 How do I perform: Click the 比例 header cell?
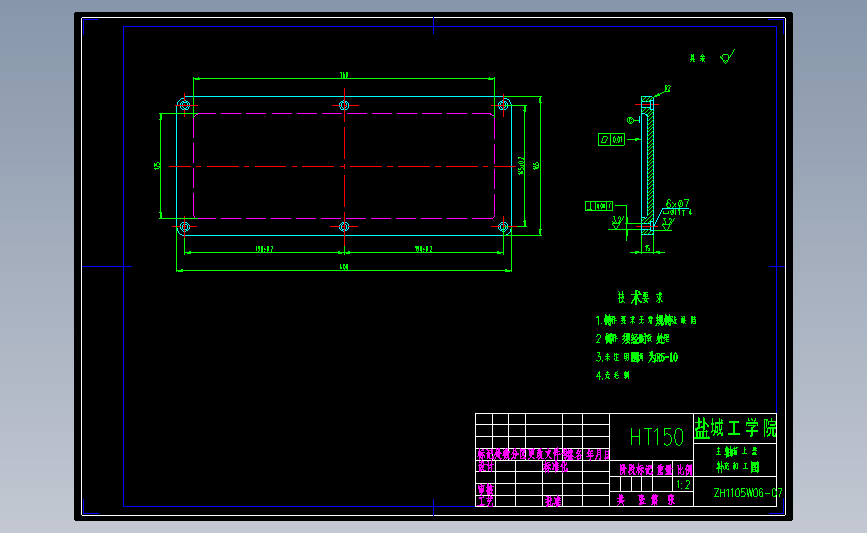pos(685,470)
